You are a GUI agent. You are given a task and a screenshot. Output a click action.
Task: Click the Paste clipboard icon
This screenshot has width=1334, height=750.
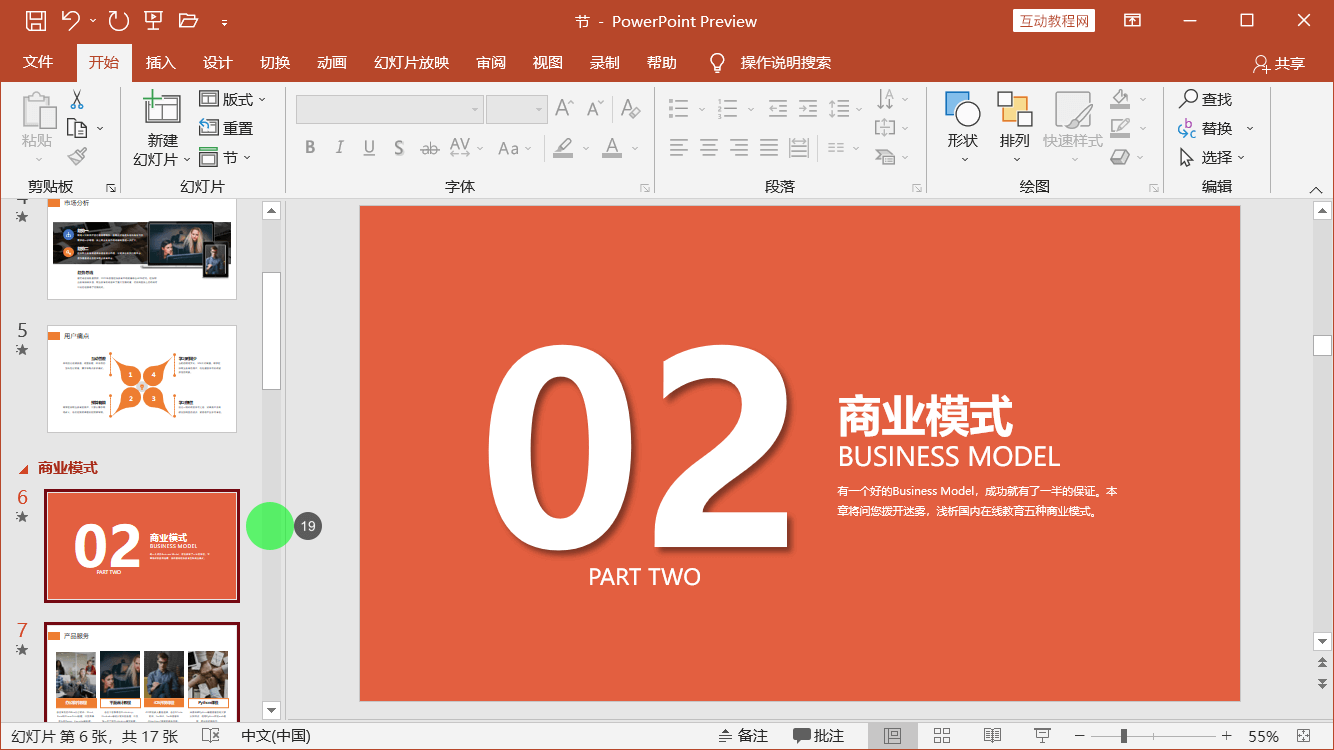[38, 111]
